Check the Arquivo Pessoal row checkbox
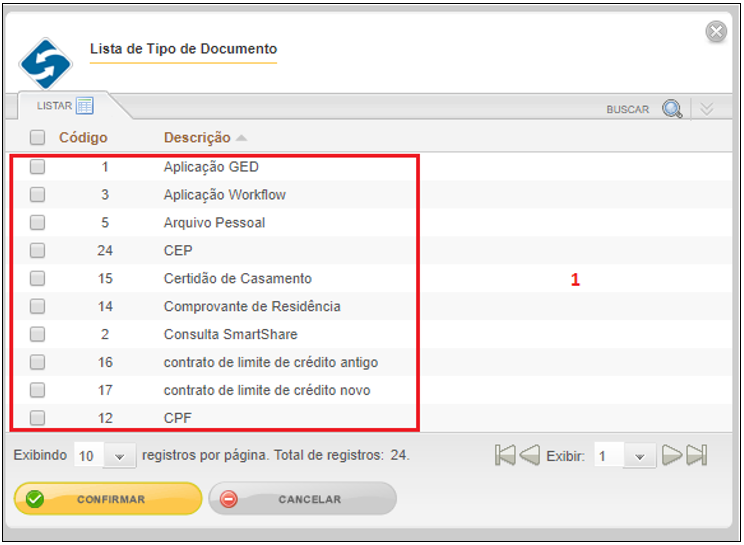Image resolution: width=744 pixels, height=545 pixels. point(37,222)
